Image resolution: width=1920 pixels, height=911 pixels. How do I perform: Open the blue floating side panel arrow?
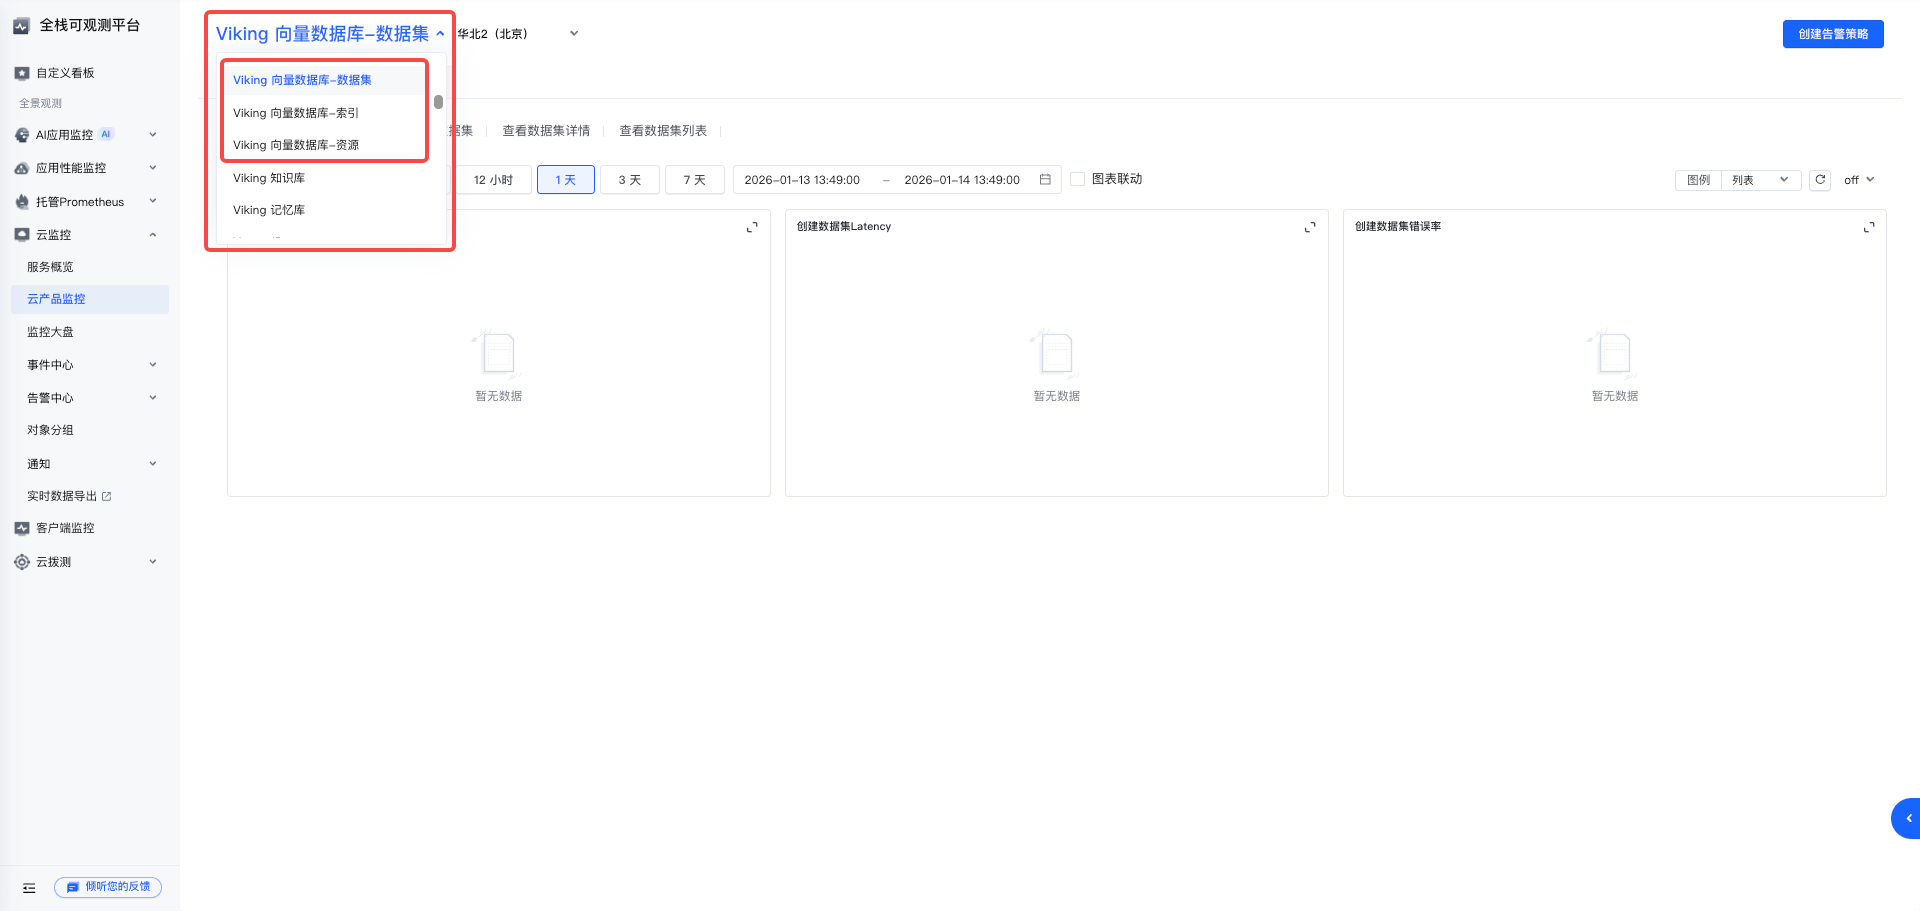pyautogui.click(x=1908, y=818)
